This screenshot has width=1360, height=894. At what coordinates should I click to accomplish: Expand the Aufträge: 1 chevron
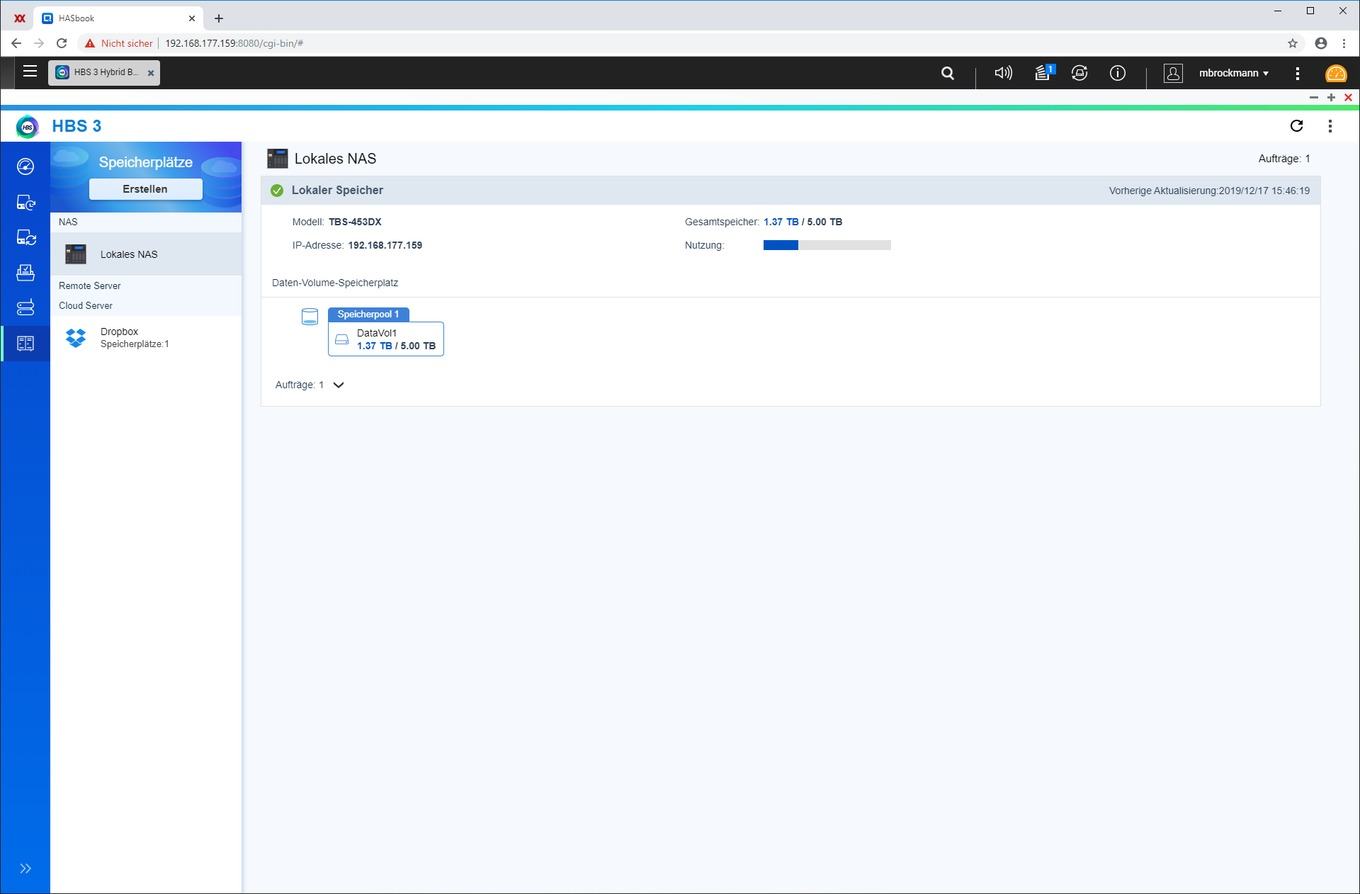pyautogui.click(x=338, y=385)
